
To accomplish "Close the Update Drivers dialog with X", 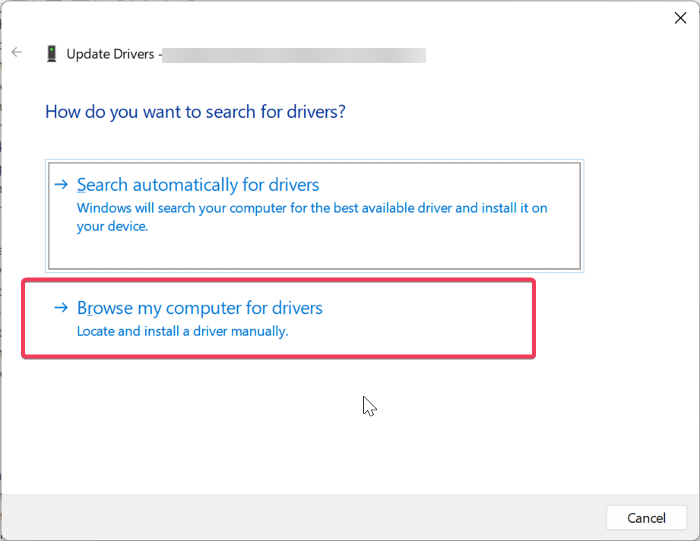I will coord(680,18).
